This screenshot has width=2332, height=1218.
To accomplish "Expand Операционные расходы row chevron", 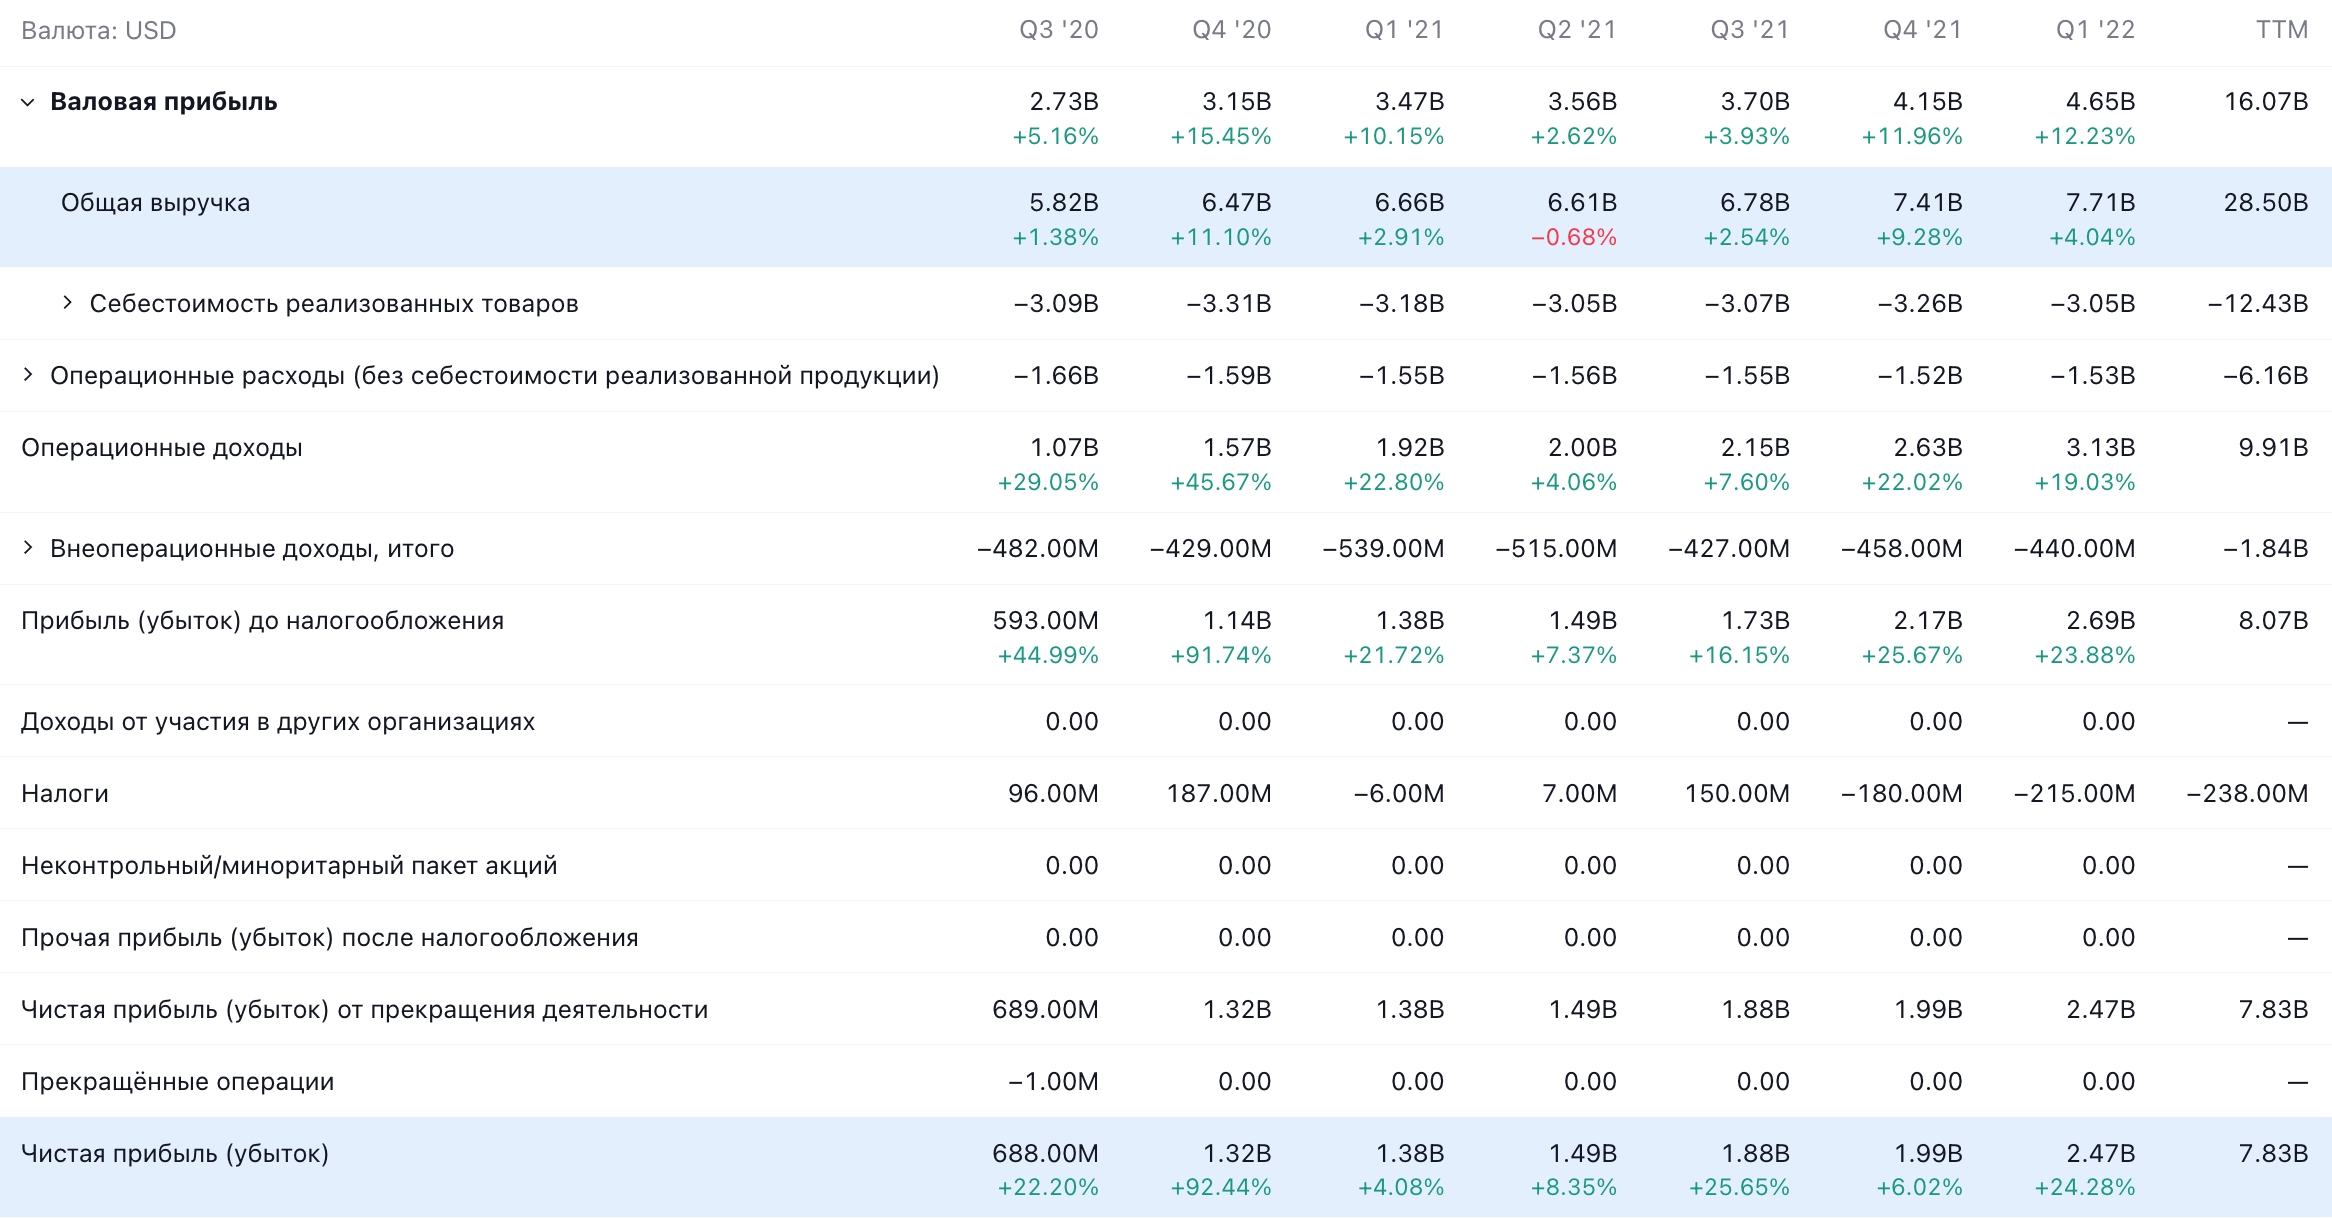I will click(28, 375).
